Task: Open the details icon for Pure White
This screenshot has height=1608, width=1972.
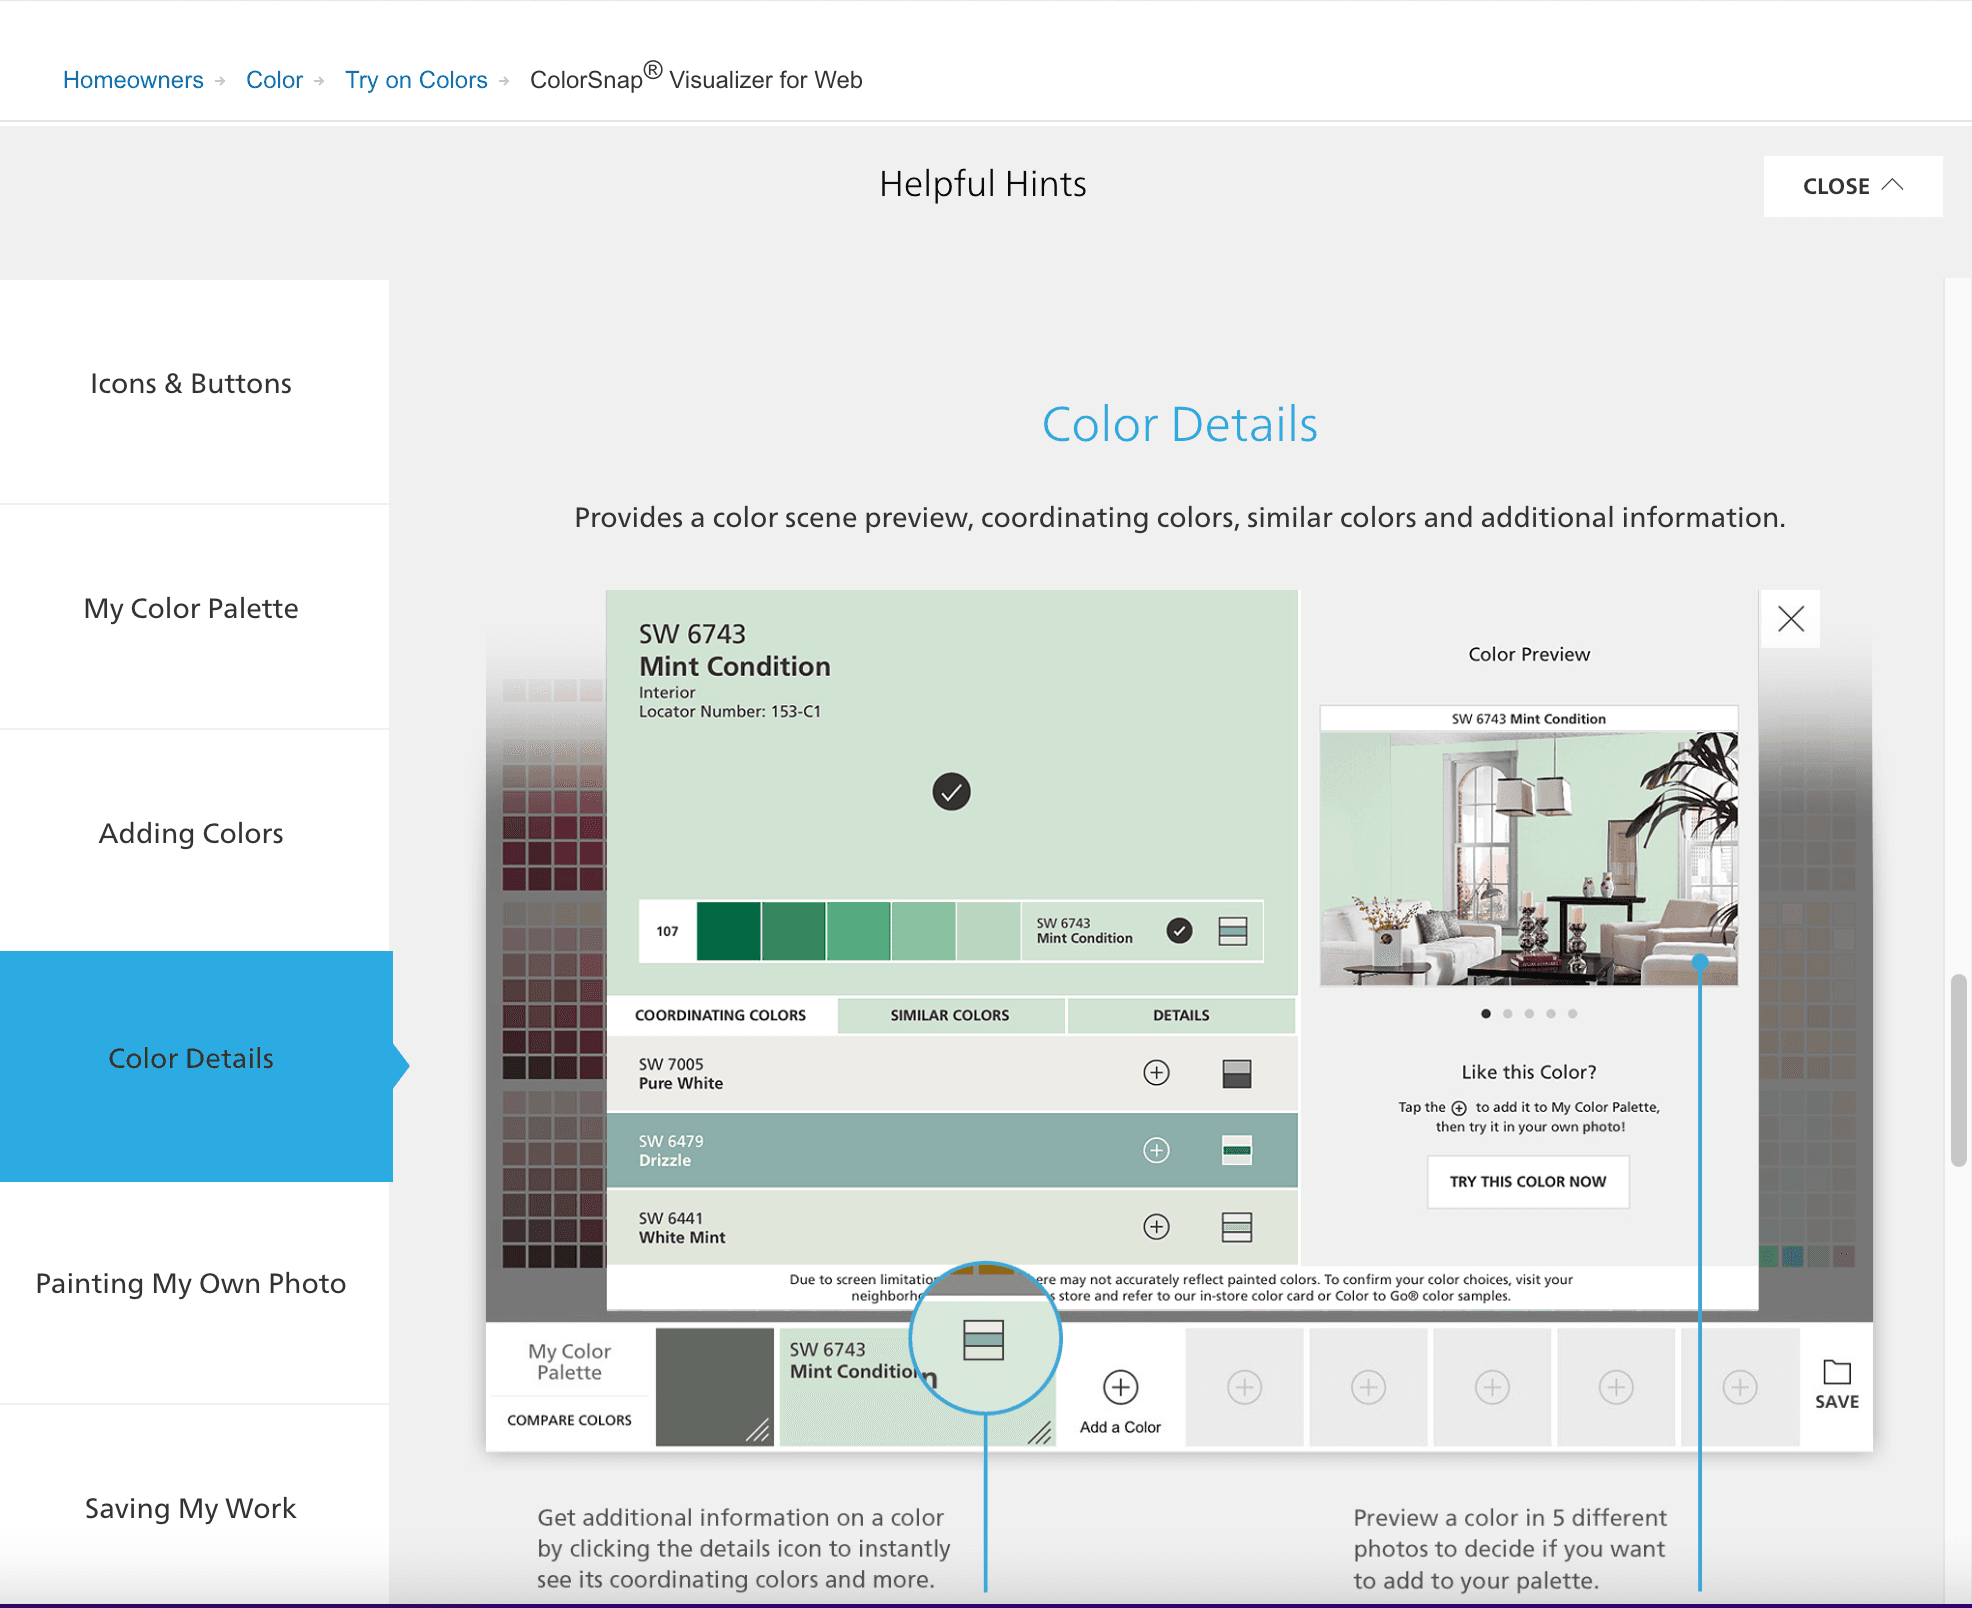Action: (1236, 1073)
